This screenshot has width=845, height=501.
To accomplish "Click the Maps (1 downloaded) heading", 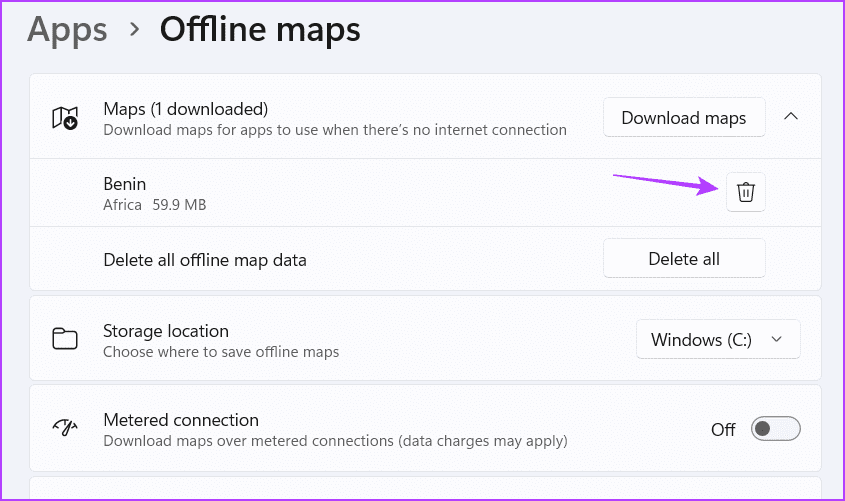I will (185, 109).
